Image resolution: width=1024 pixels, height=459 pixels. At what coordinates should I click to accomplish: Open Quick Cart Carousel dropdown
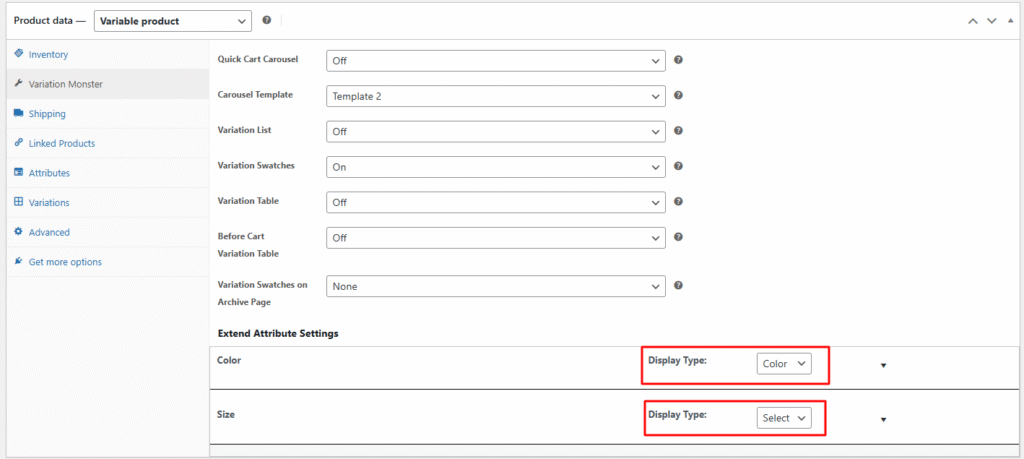[x=495, y=61]
